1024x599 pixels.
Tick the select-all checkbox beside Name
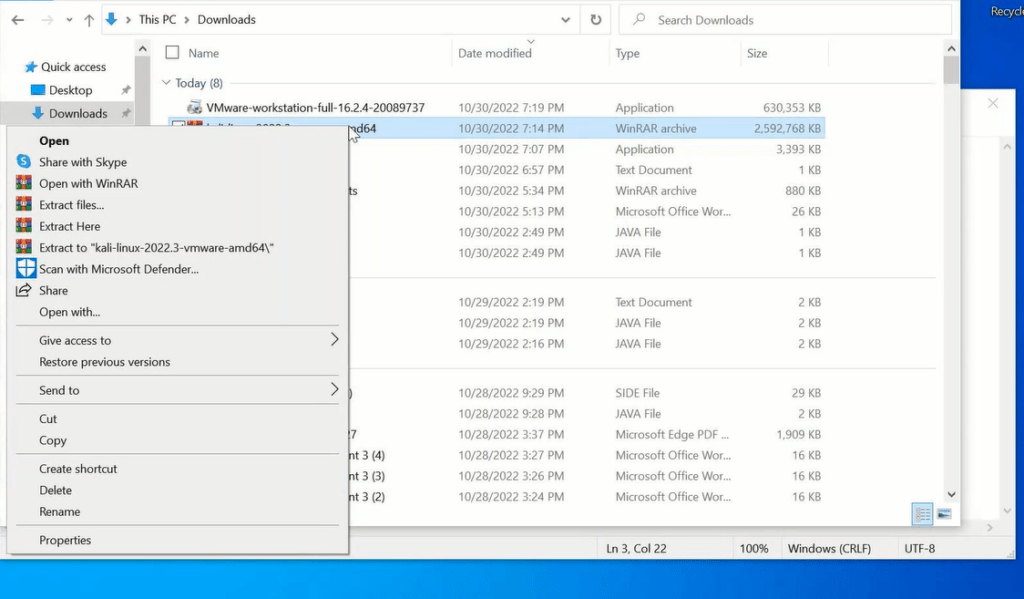(x=172, y=52)
